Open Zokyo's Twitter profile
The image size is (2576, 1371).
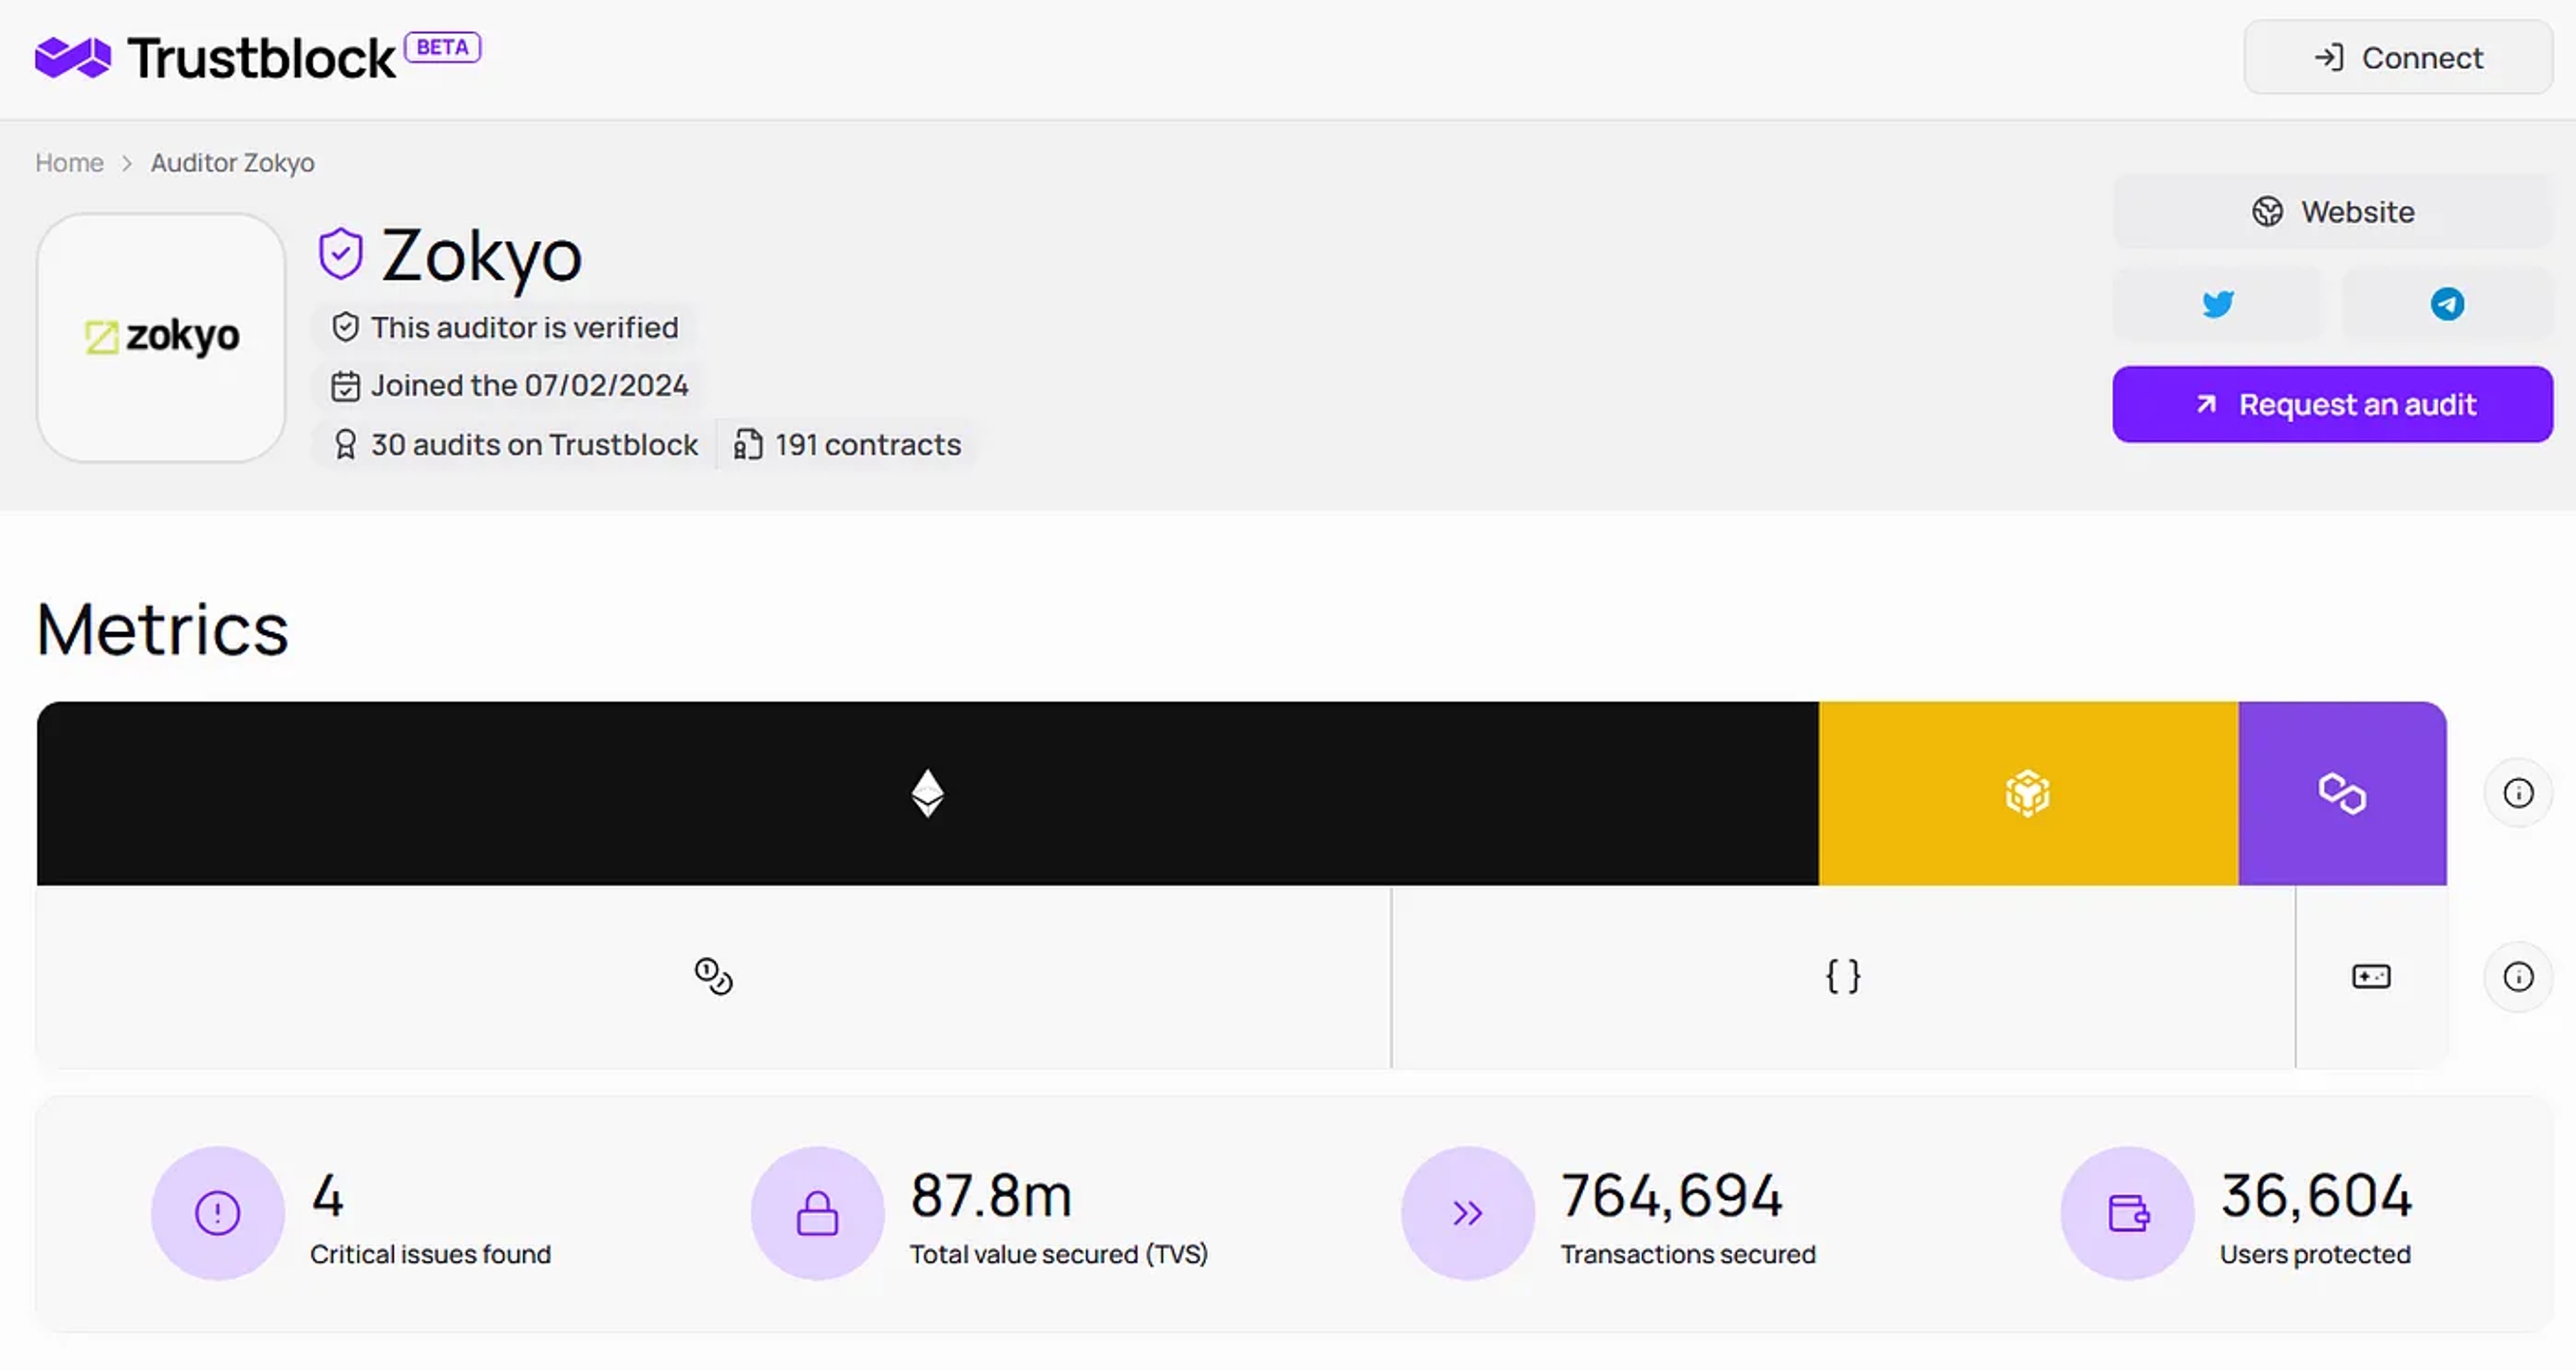point(2217,304)
